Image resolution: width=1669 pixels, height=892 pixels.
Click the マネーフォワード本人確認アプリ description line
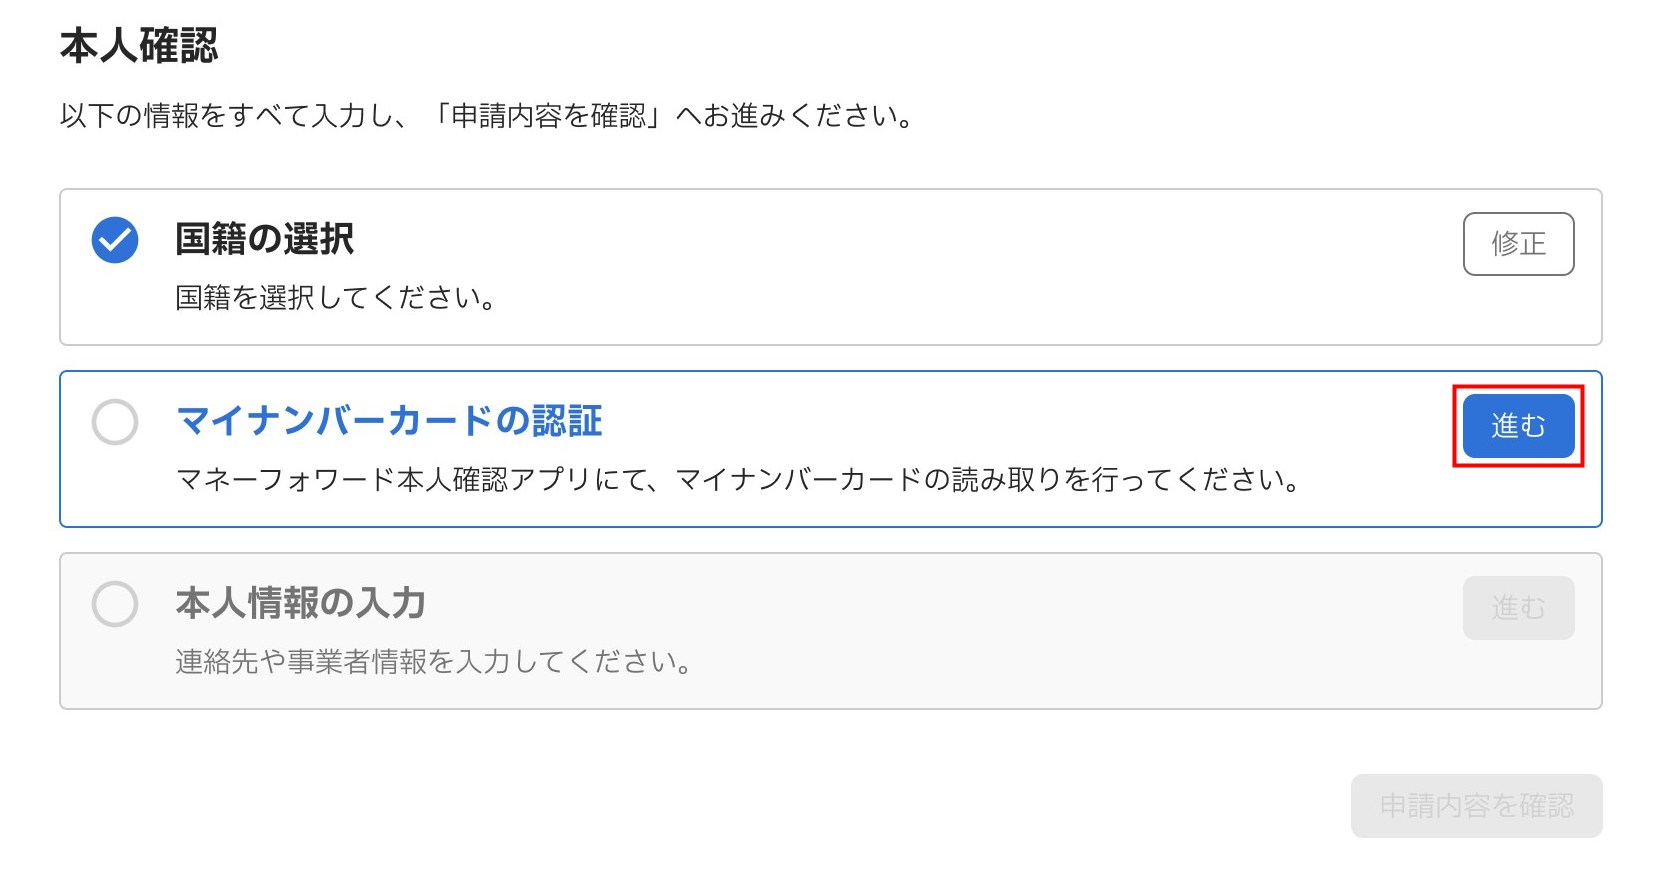coord(737,480)
